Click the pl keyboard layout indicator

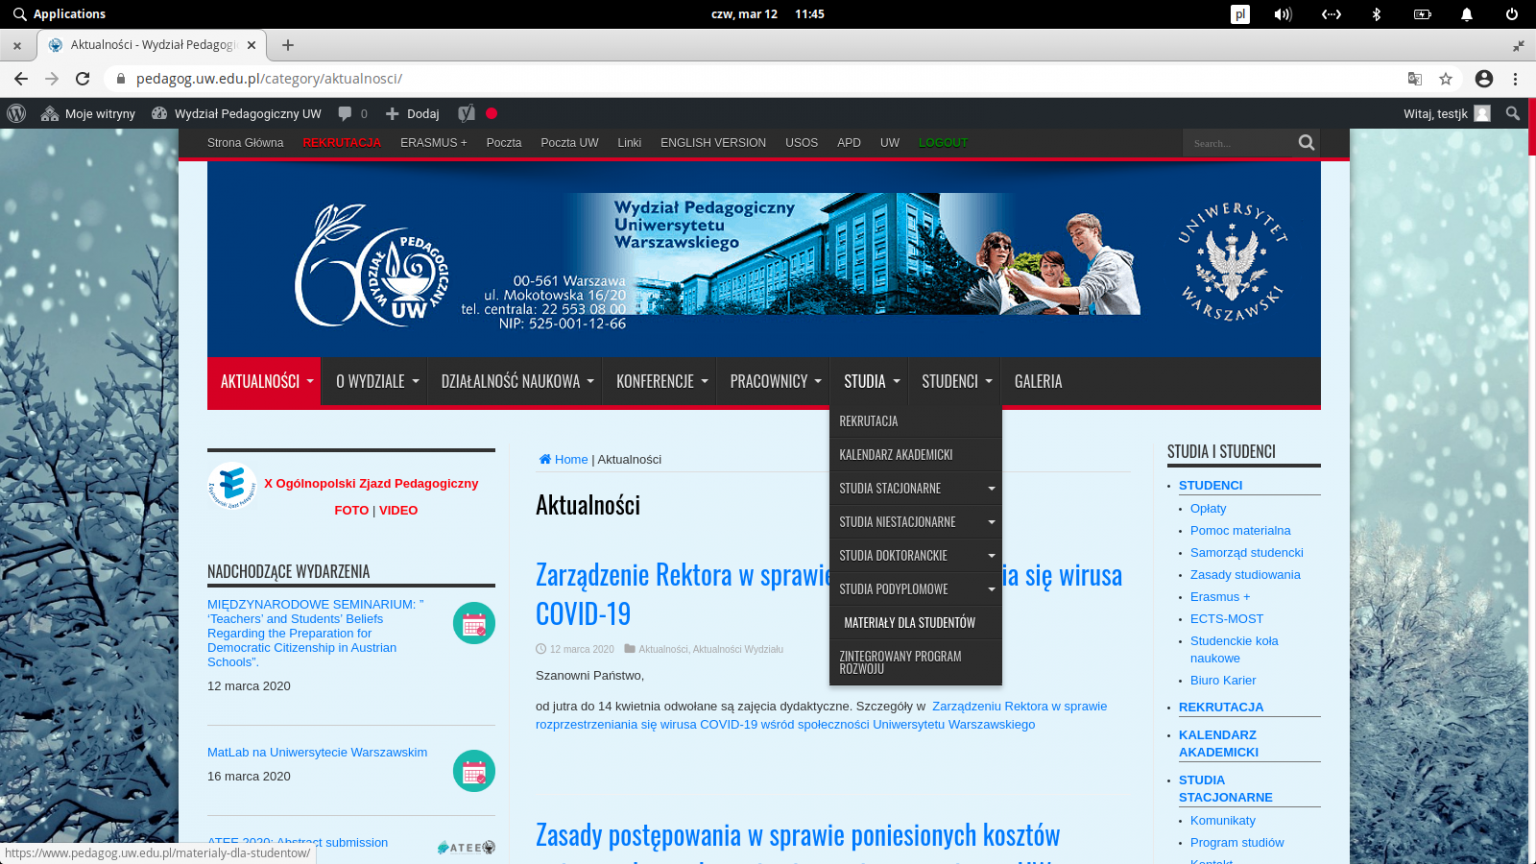coord(1240,14)
